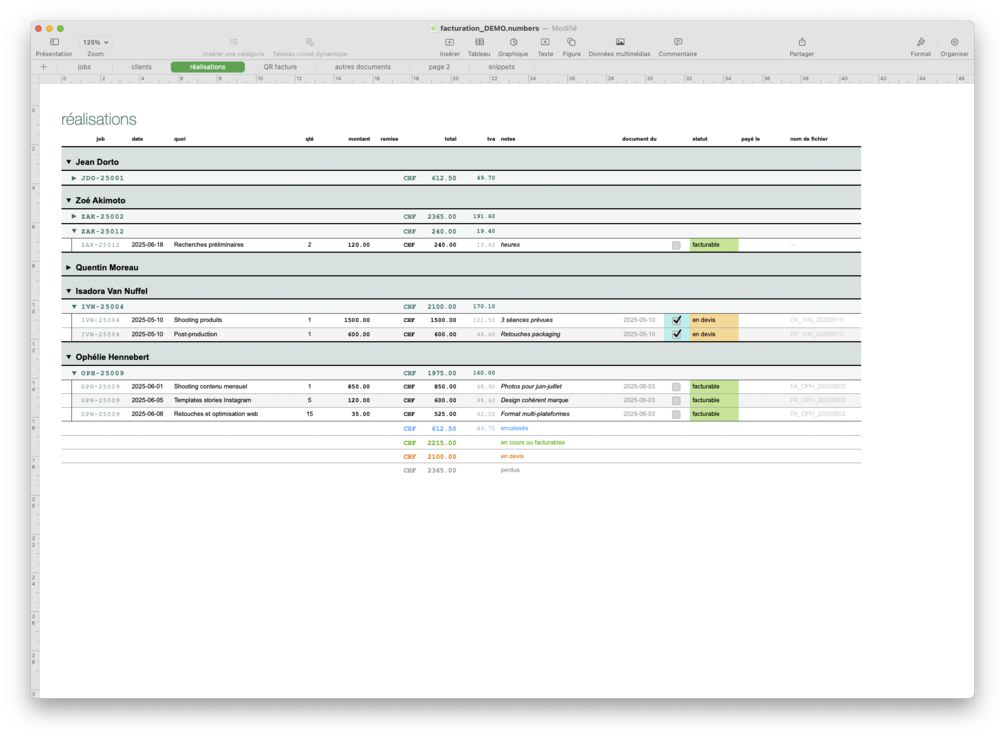Check the Retouches et optimisation web box
The height and width of the screenshot is (739, 1005).
pyautogui.click(x=676, y=414)
